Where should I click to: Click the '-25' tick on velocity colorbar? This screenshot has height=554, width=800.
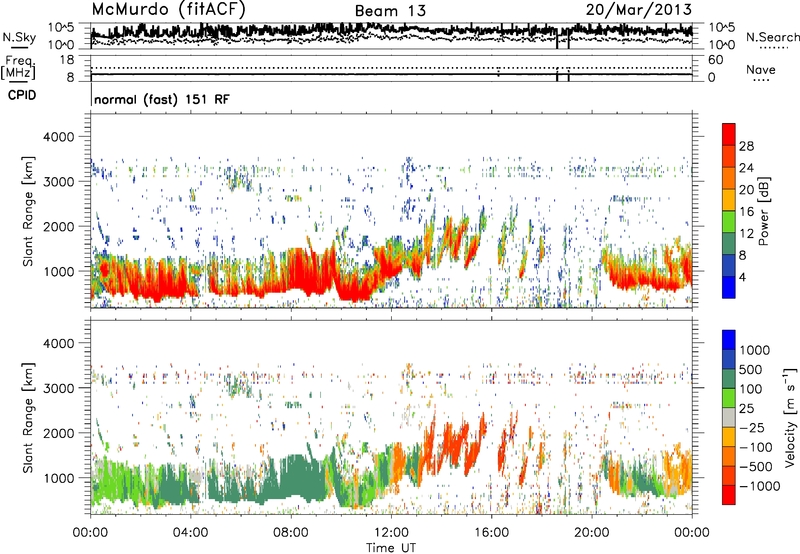(752, 427)
